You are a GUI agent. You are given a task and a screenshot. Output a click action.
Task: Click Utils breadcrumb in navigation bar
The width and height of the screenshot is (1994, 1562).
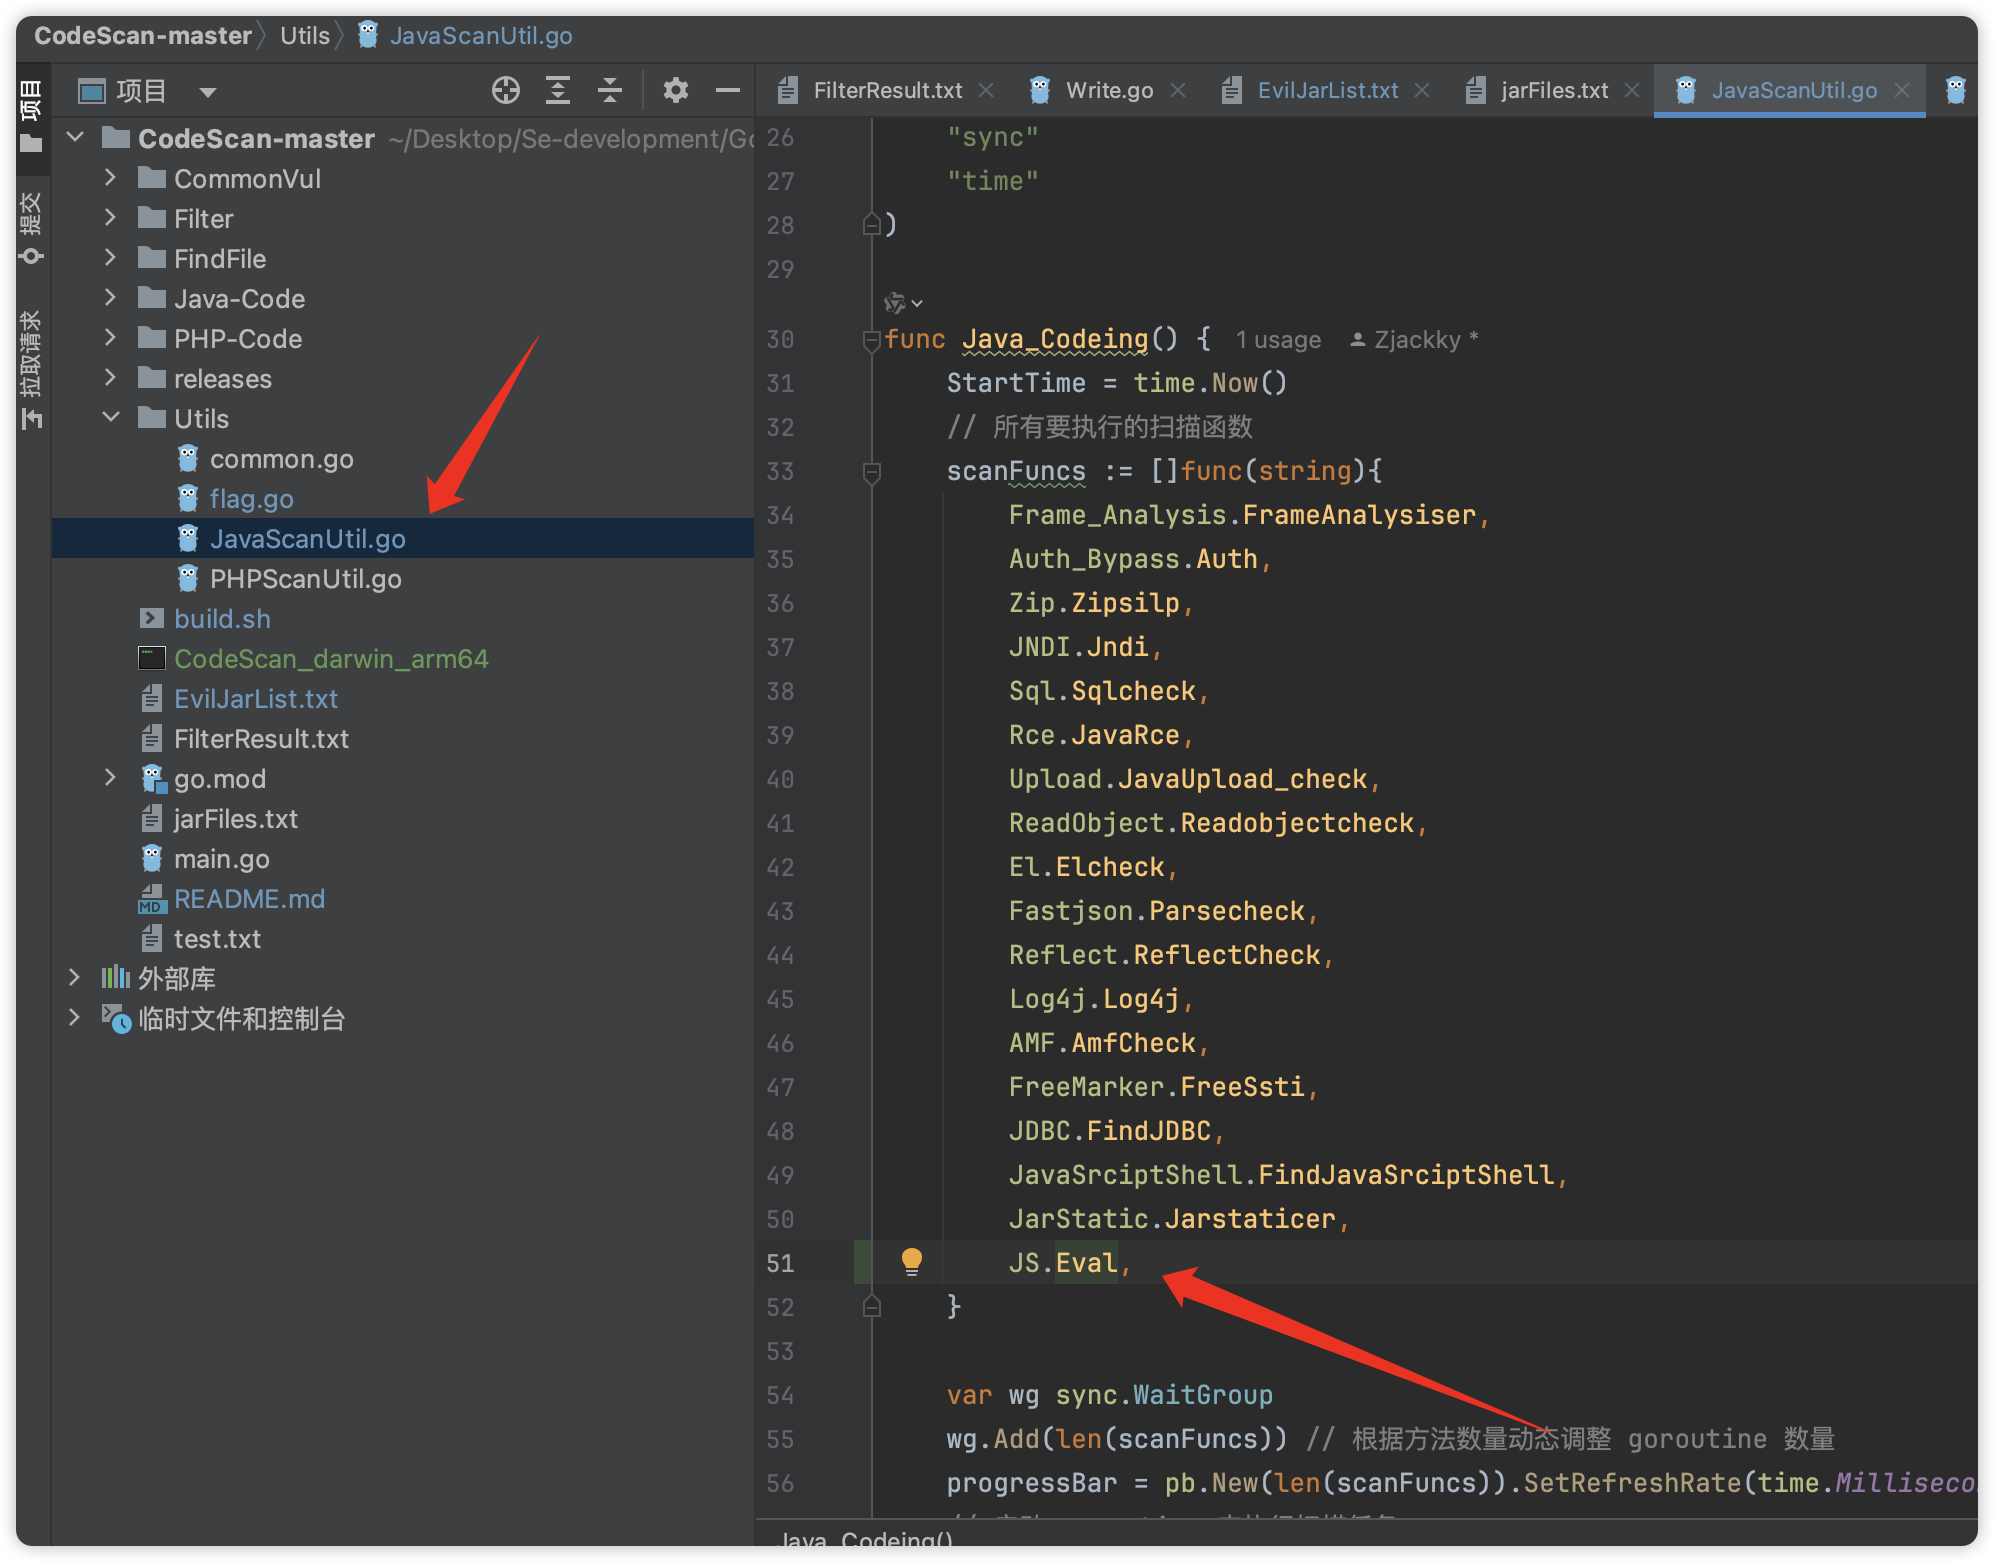[x=305, y=36]
